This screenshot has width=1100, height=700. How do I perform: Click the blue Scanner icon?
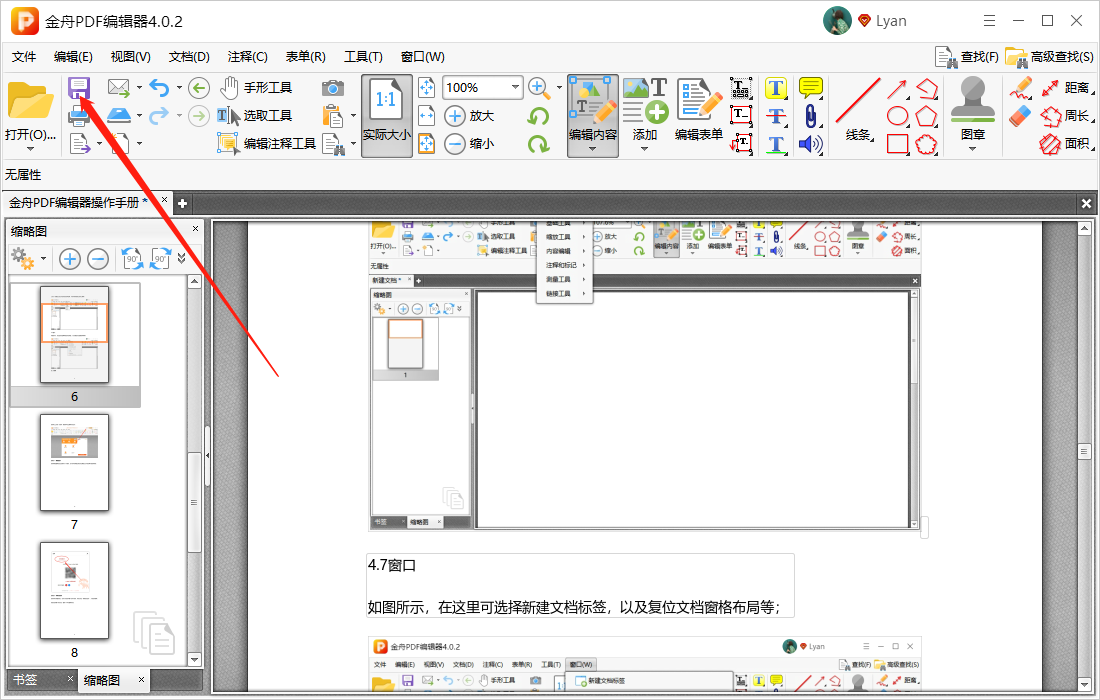click(119, 115)
